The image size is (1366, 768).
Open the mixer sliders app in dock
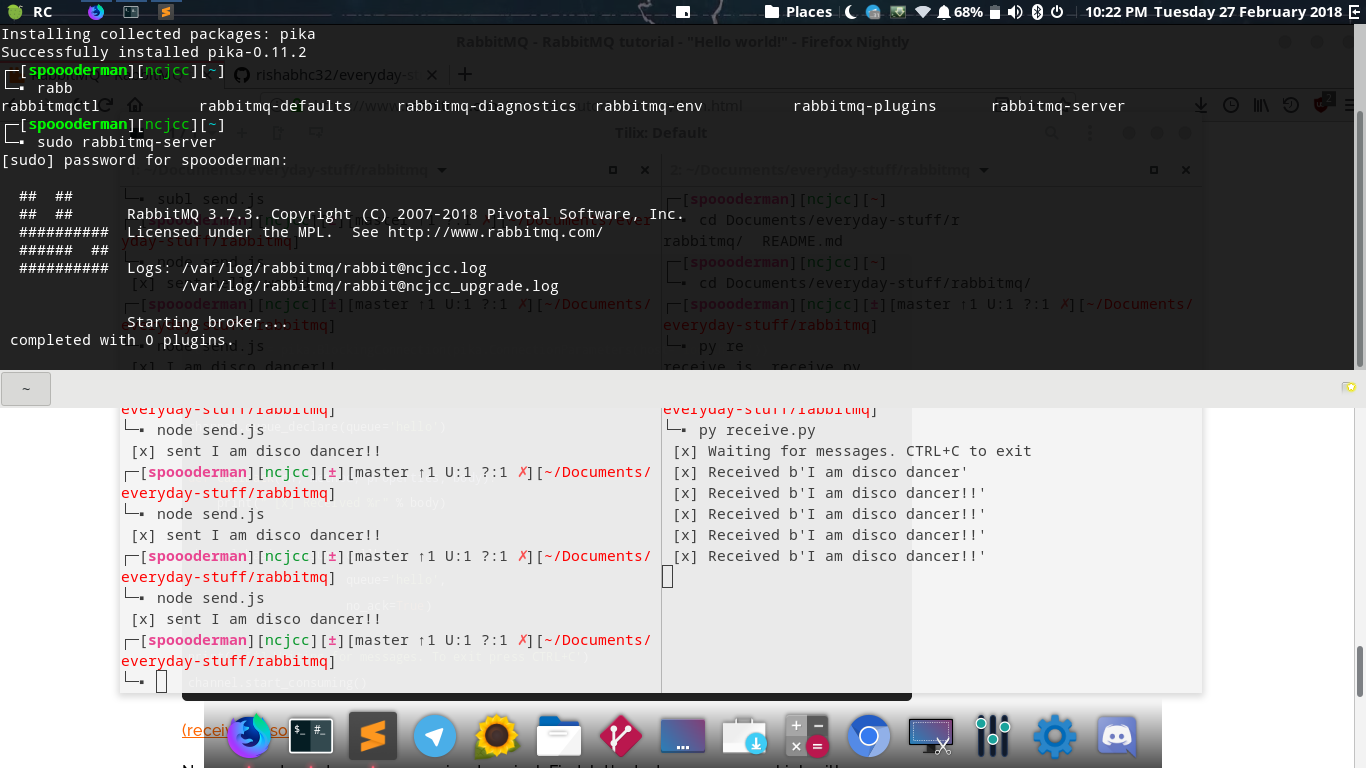[993, 738]
